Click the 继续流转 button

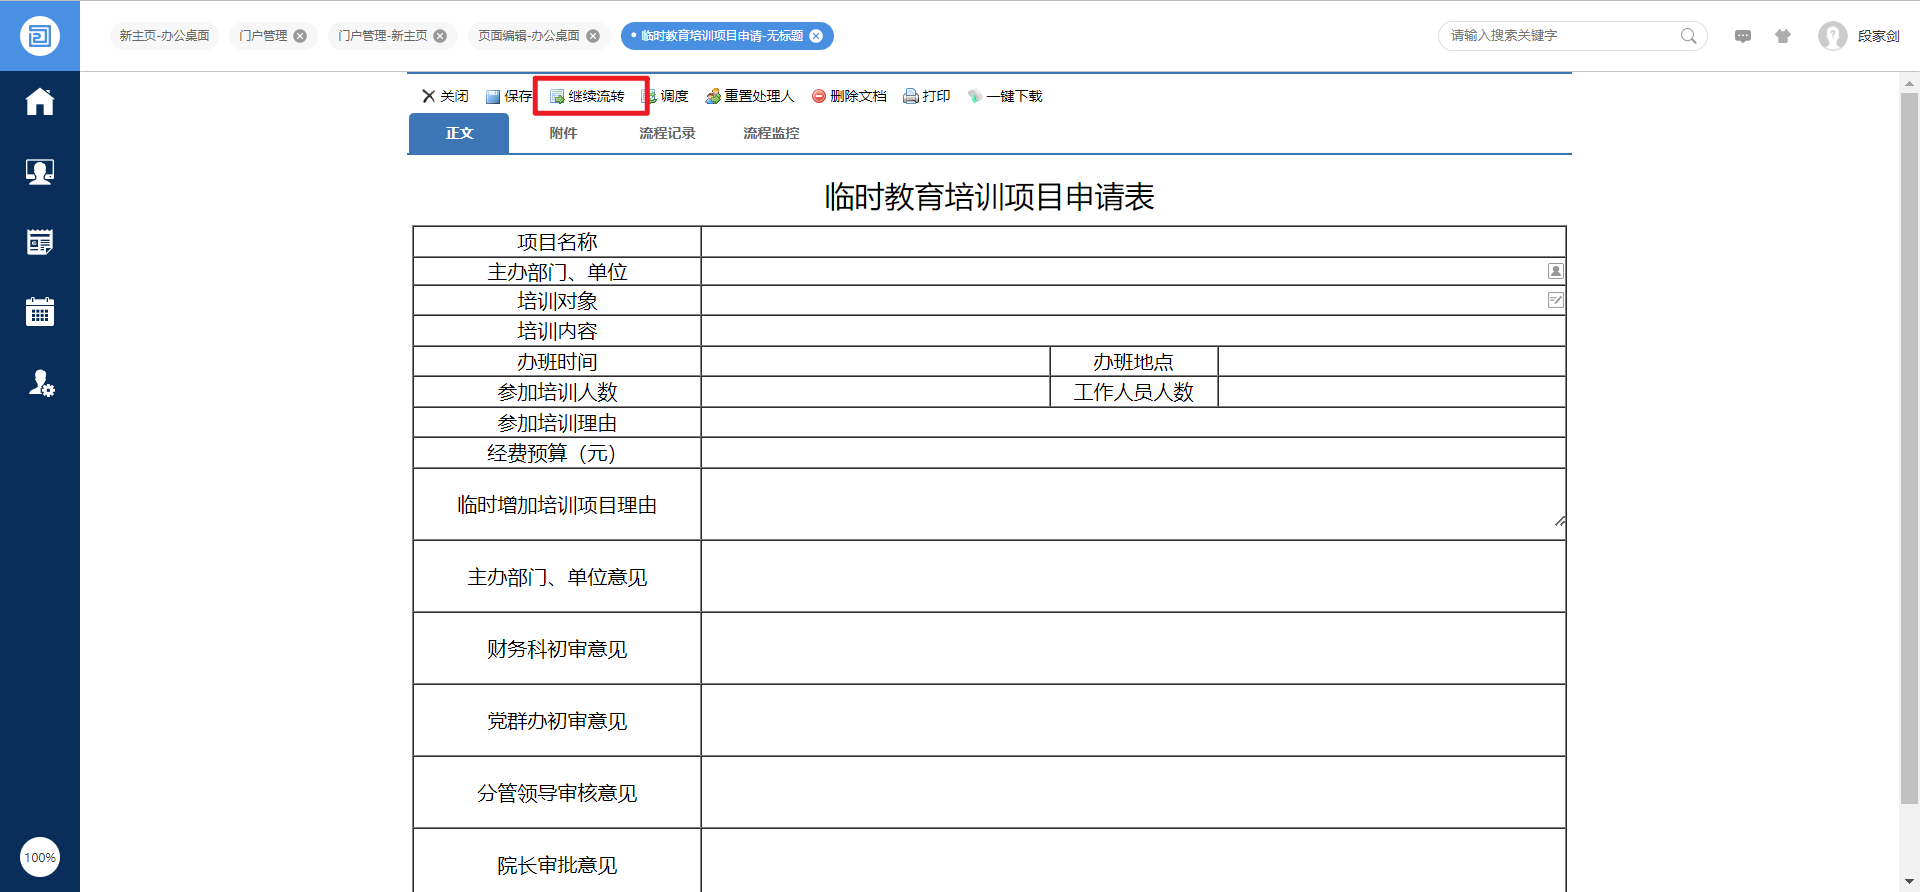(587, 96)
